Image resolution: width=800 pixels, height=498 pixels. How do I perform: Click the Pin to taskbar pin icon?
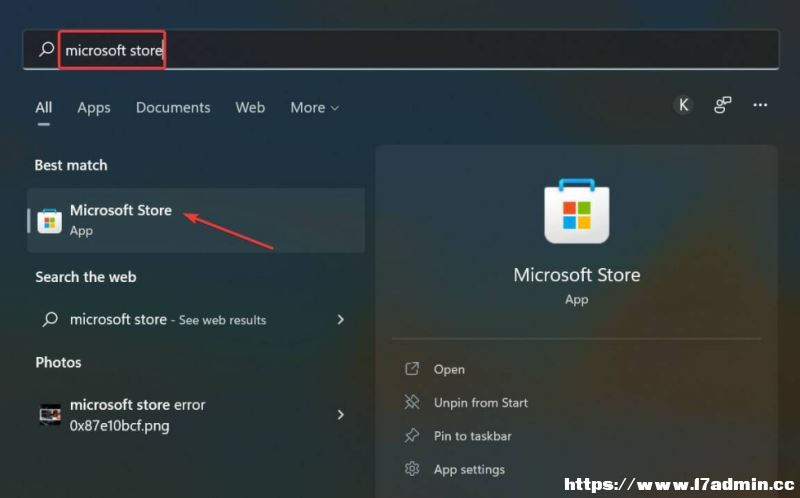coord(412,435)
